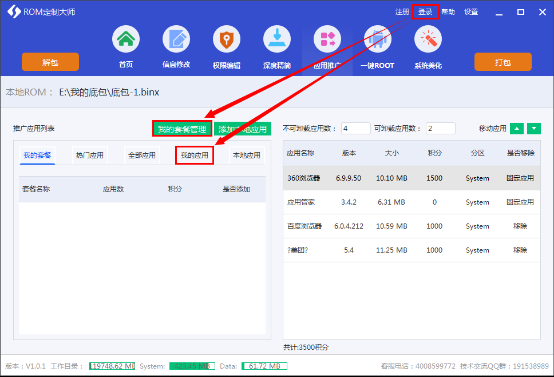Open the 首页 home icon
554x377 pixels.
point(126,39)
